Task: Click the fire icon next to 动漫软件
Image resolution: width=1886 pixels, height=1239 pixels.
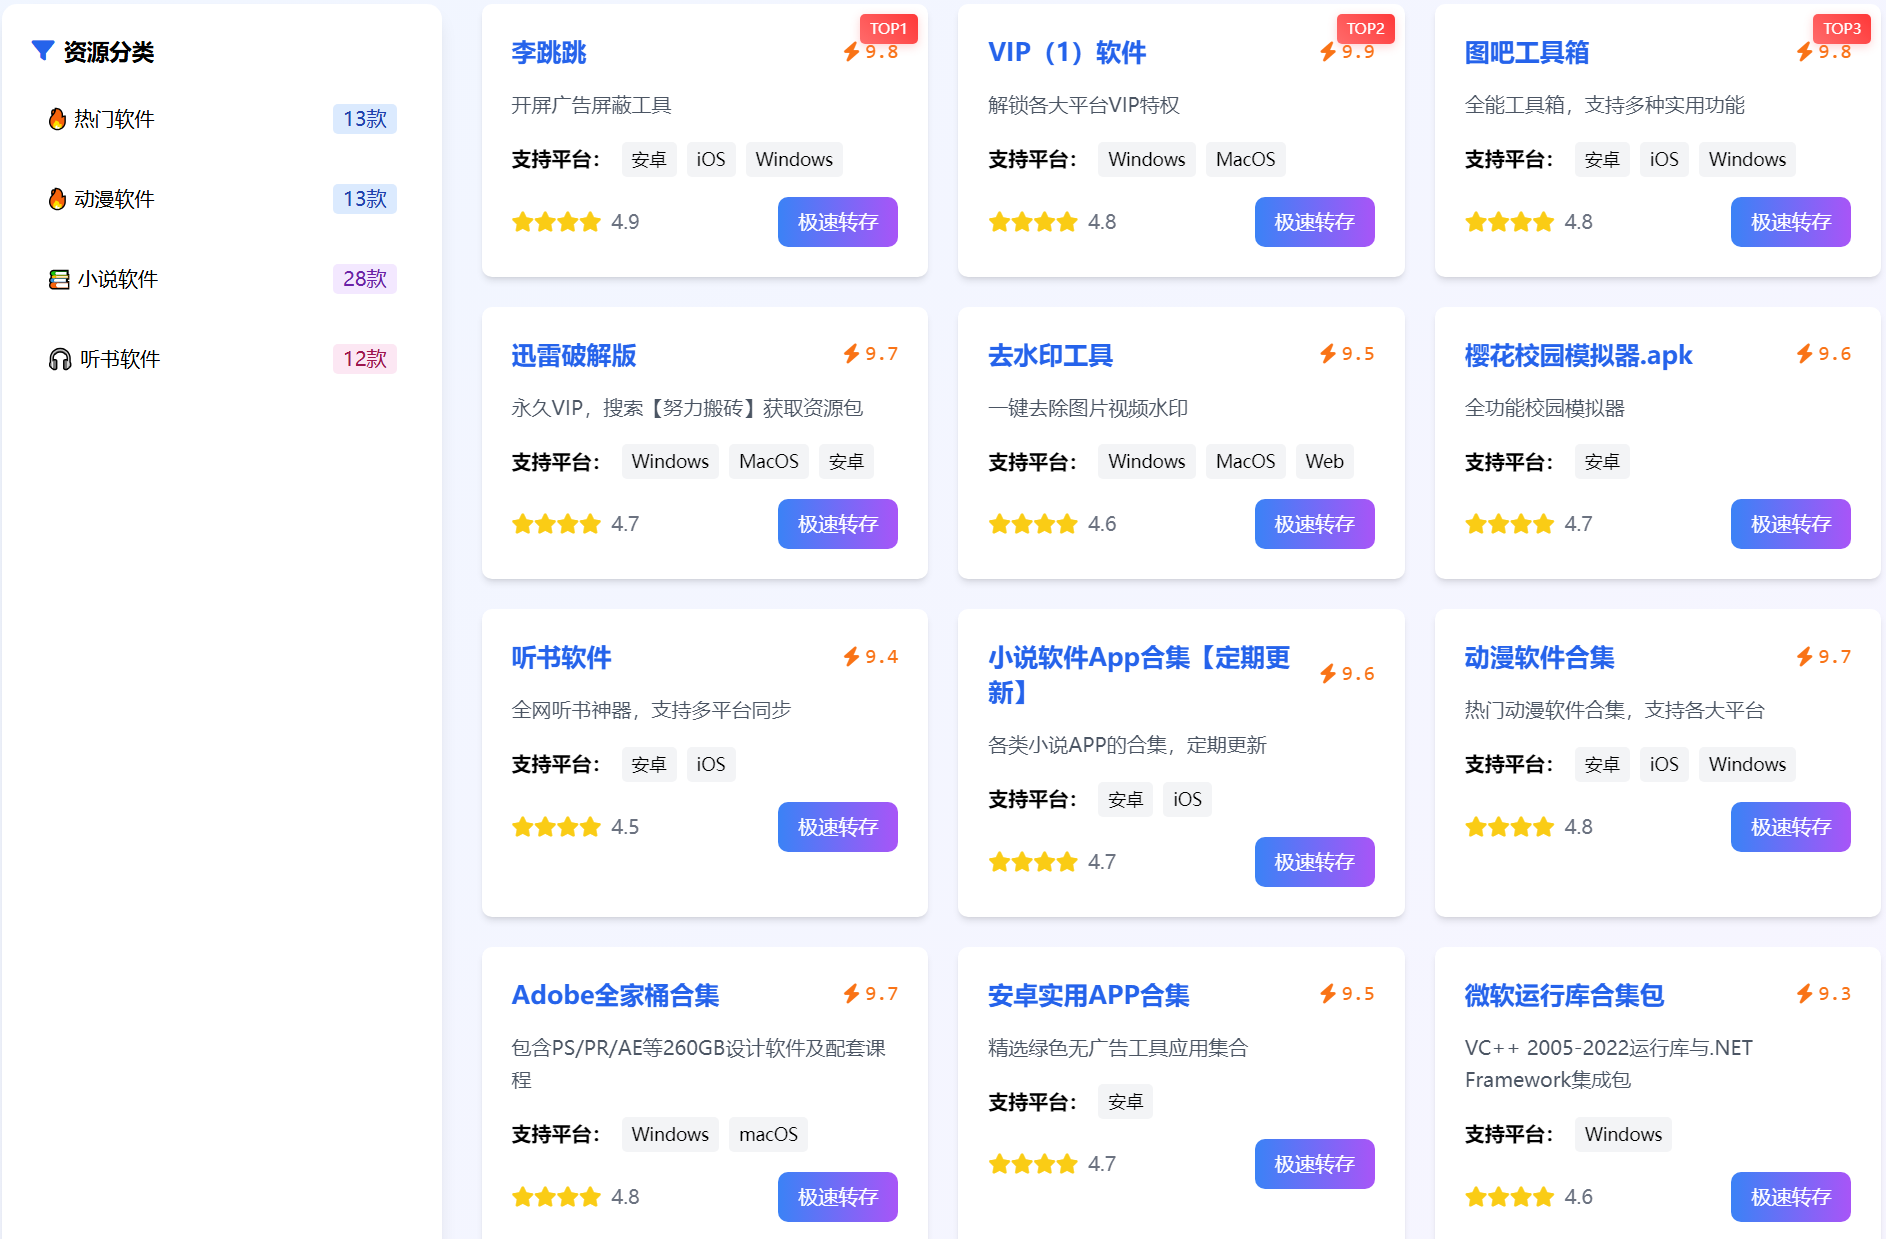Action: (57, 198)
